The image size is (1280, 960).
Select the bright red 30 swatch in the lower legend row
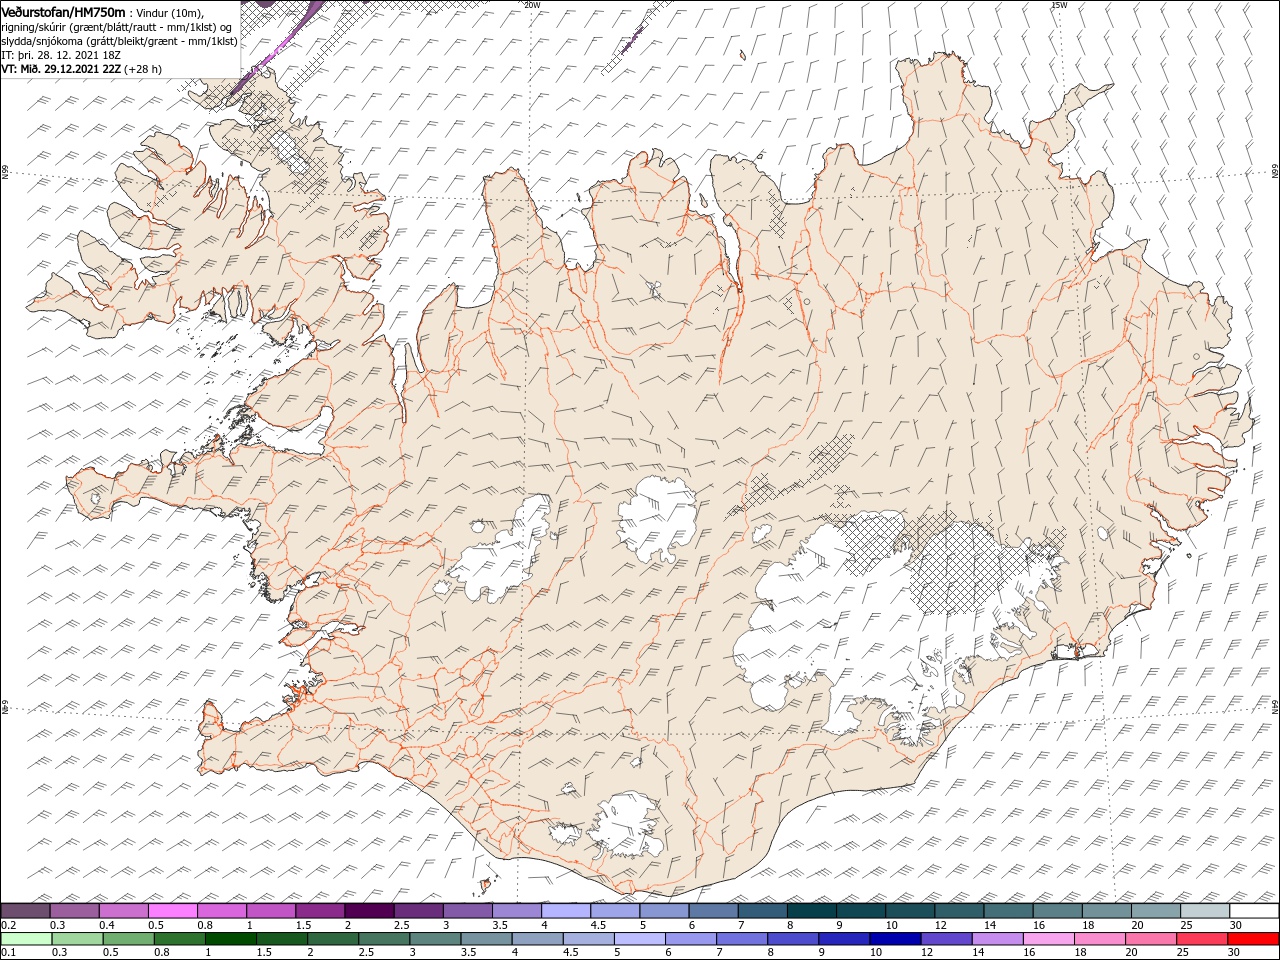pyautogui.click(x=1252, y=939)
